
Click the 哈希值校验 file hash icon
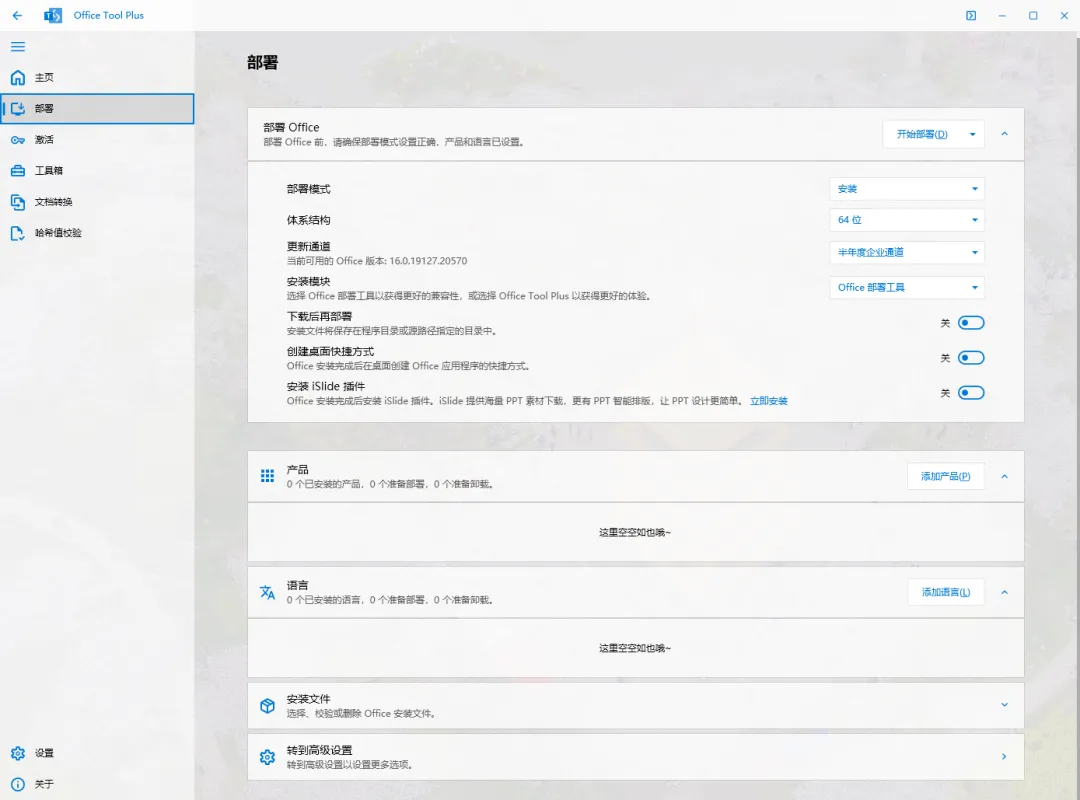tap(18, 233)
